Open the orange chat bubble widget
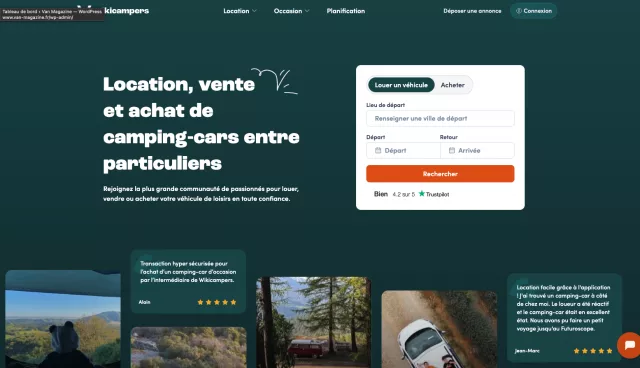Image resolution: width=640 pixels, height=368 pixels. click(629, 345)
